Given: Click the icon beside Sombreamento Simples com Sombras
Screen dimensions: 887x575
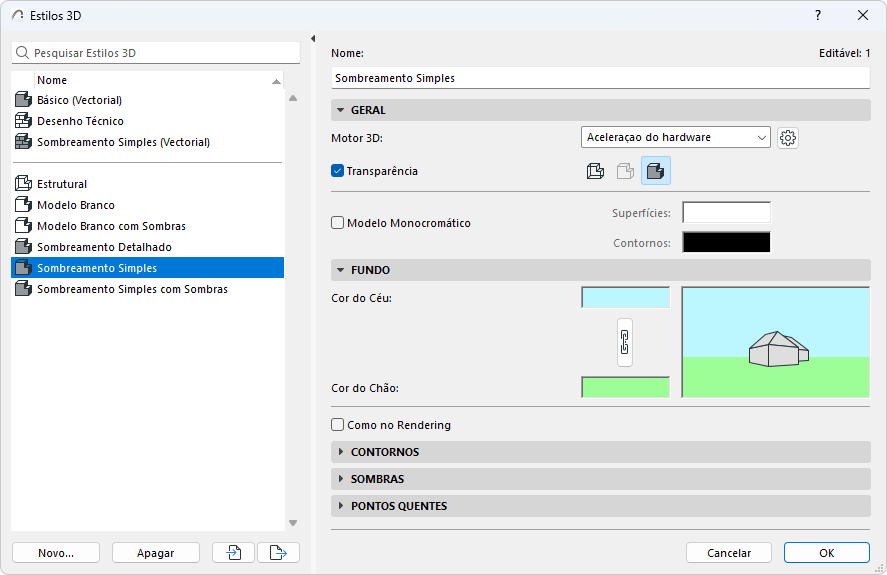Looking at the screenshot, I should [23, 288].
